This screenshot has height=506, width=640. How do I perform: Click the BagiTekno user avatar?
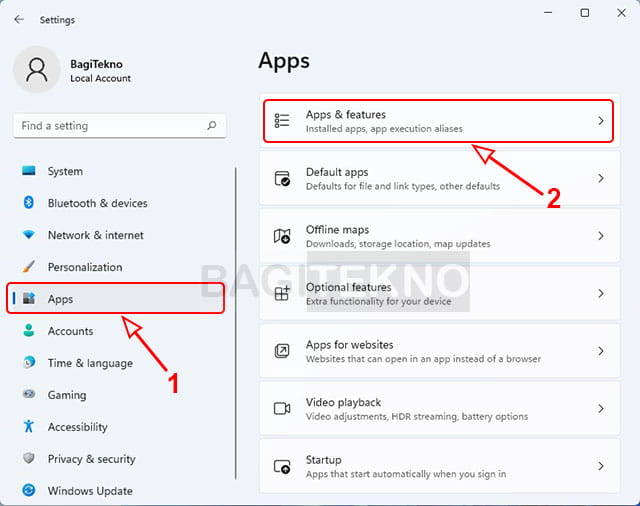pyautogui.click(x=37, y=70)
